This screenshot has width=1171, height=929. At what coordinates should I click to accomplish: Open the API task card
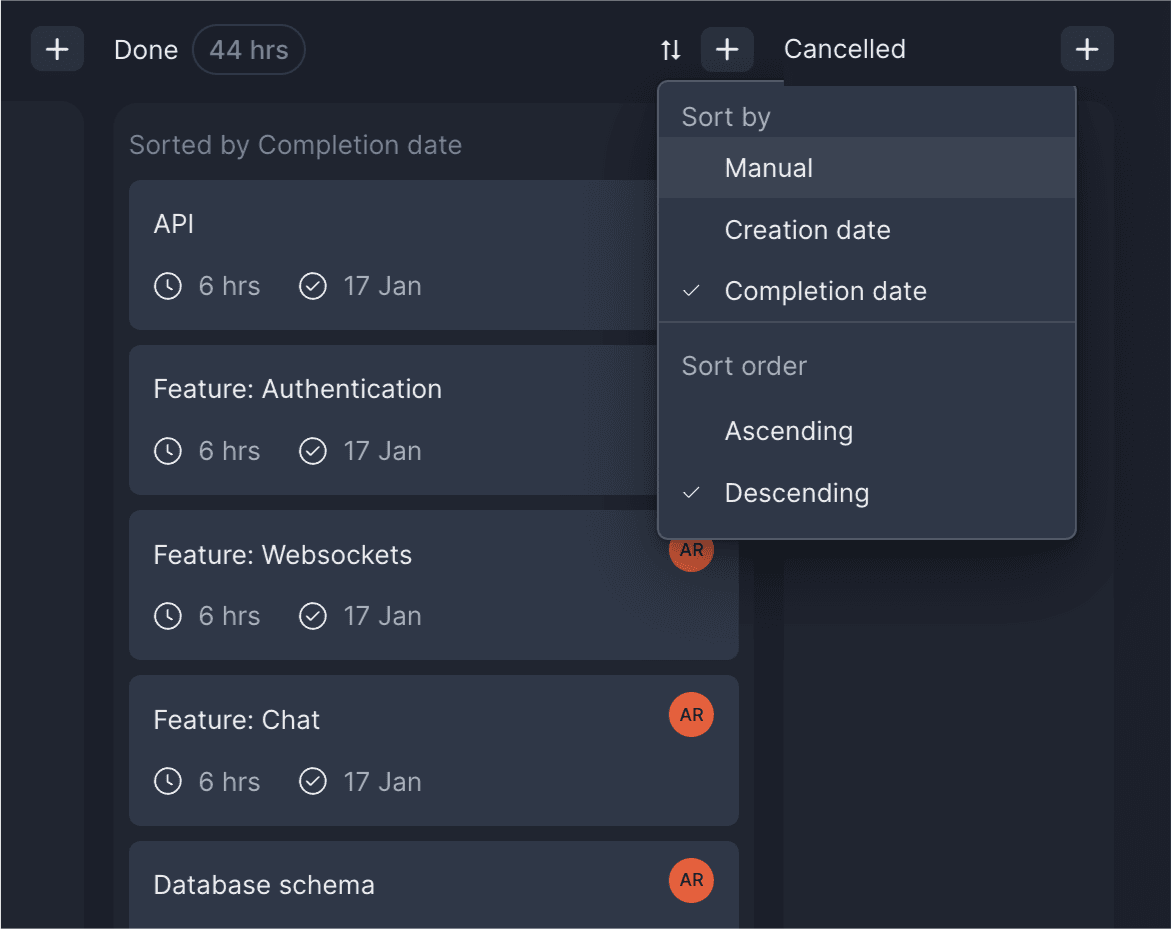point(394,255)
